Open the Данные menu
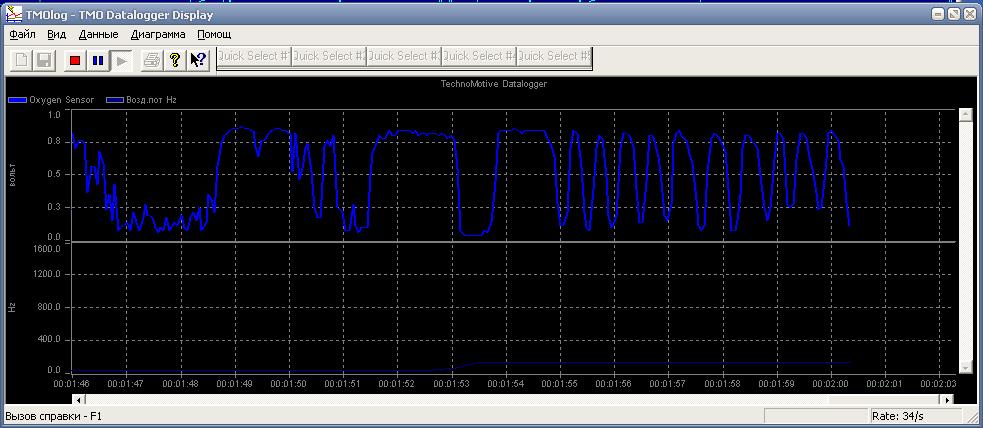 point(98,34)
